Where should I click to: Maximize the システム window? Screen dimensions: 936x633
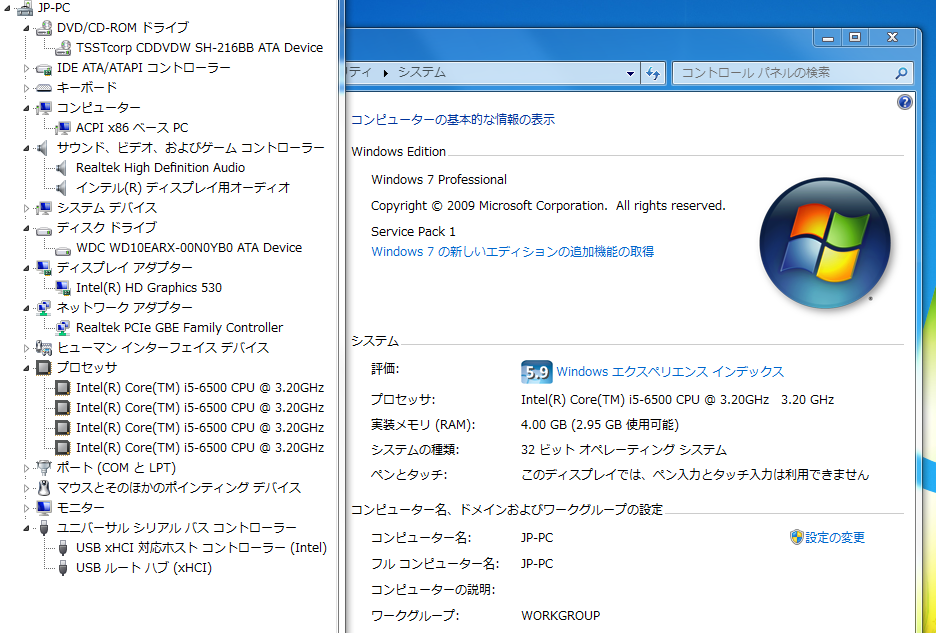[855, 37]
